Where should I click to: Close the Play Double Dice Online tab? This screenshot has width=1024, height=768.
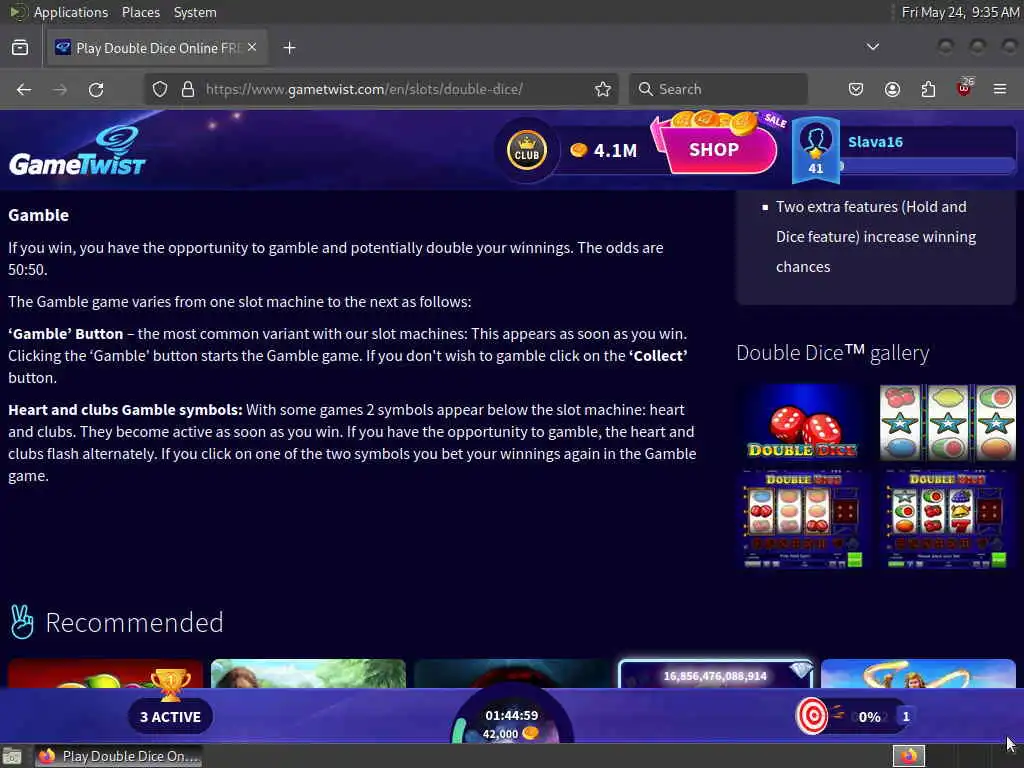[252, 48]
